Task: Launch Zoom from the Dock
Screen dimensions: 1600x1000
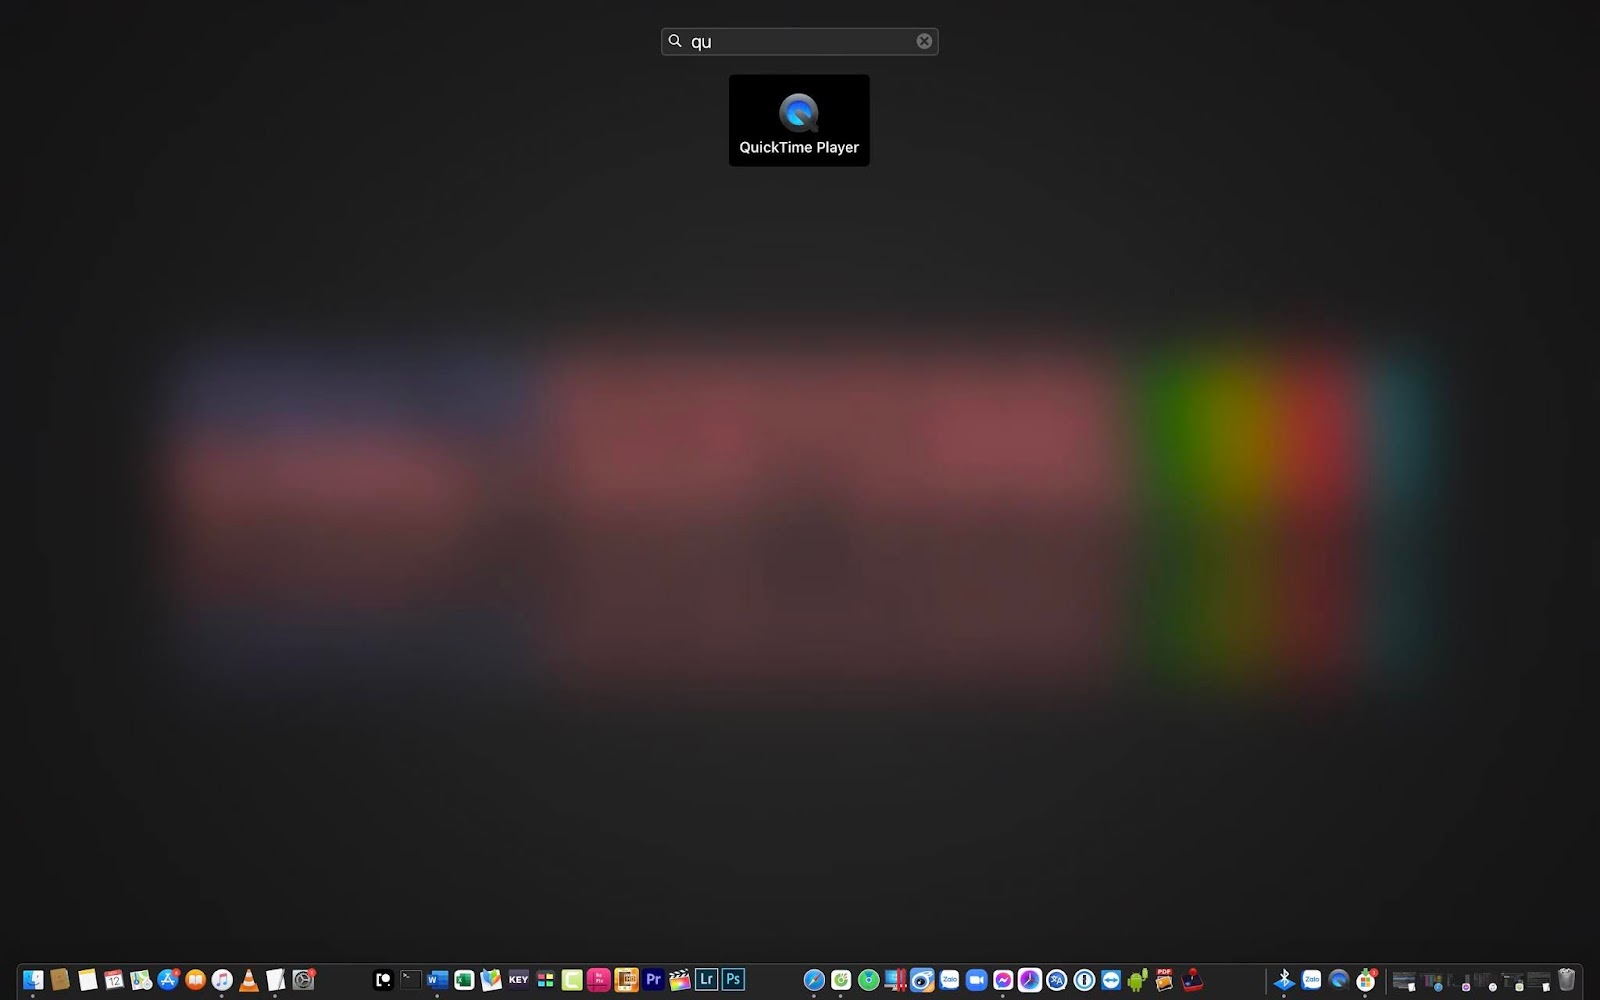Action: coord(976,980)
